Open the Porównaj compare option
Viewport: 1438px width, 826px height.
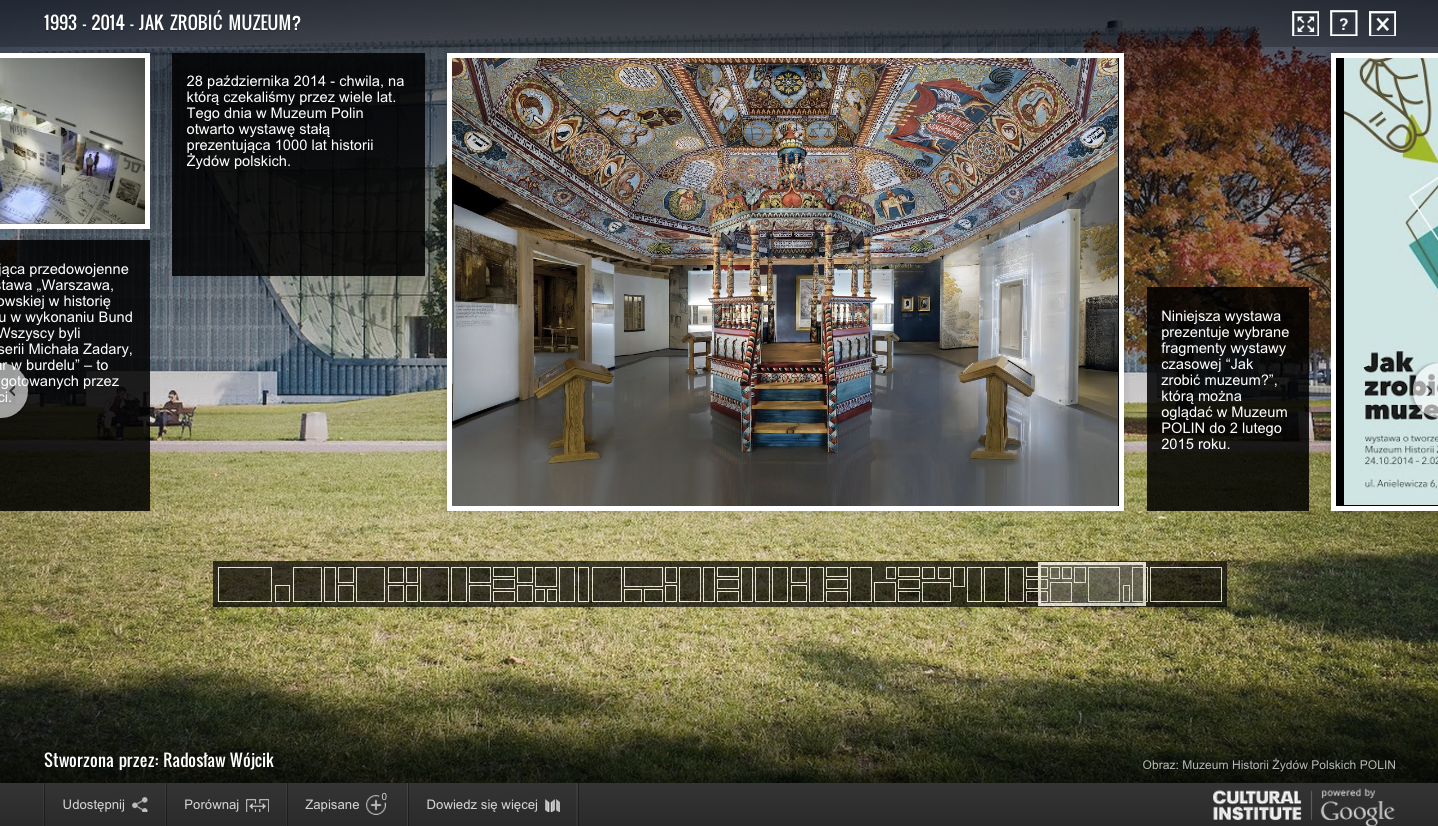(x=227, y=805)
